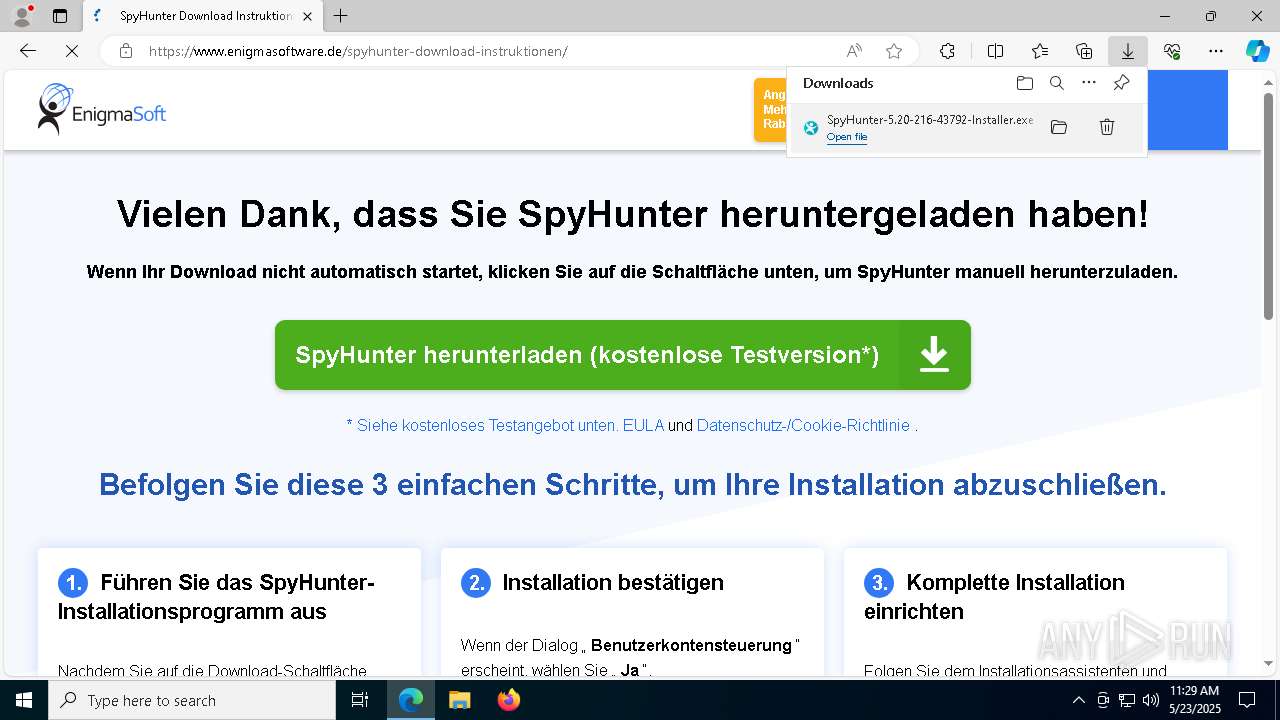Click the scrollbar down arrow
The image size is (1280, 720).
pyautogui.click(x=1269, y=663)
